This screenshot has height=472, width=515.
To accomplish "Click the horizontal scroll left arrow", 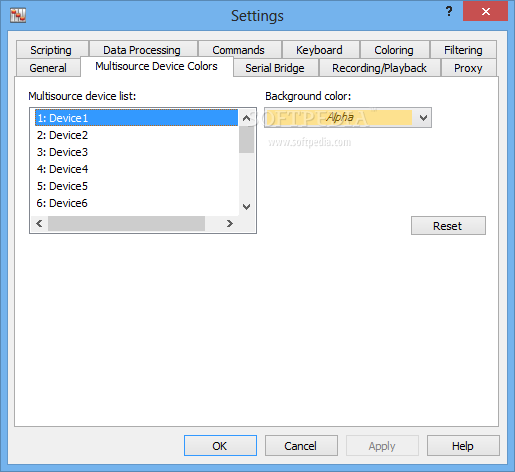I will (x=39, y=223).
